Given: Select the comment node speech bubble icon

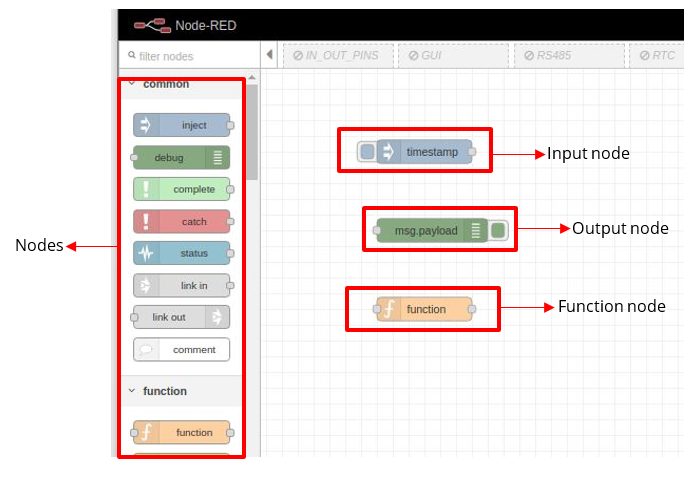Looking at the screenshot, I should click(x=145, y=350).
